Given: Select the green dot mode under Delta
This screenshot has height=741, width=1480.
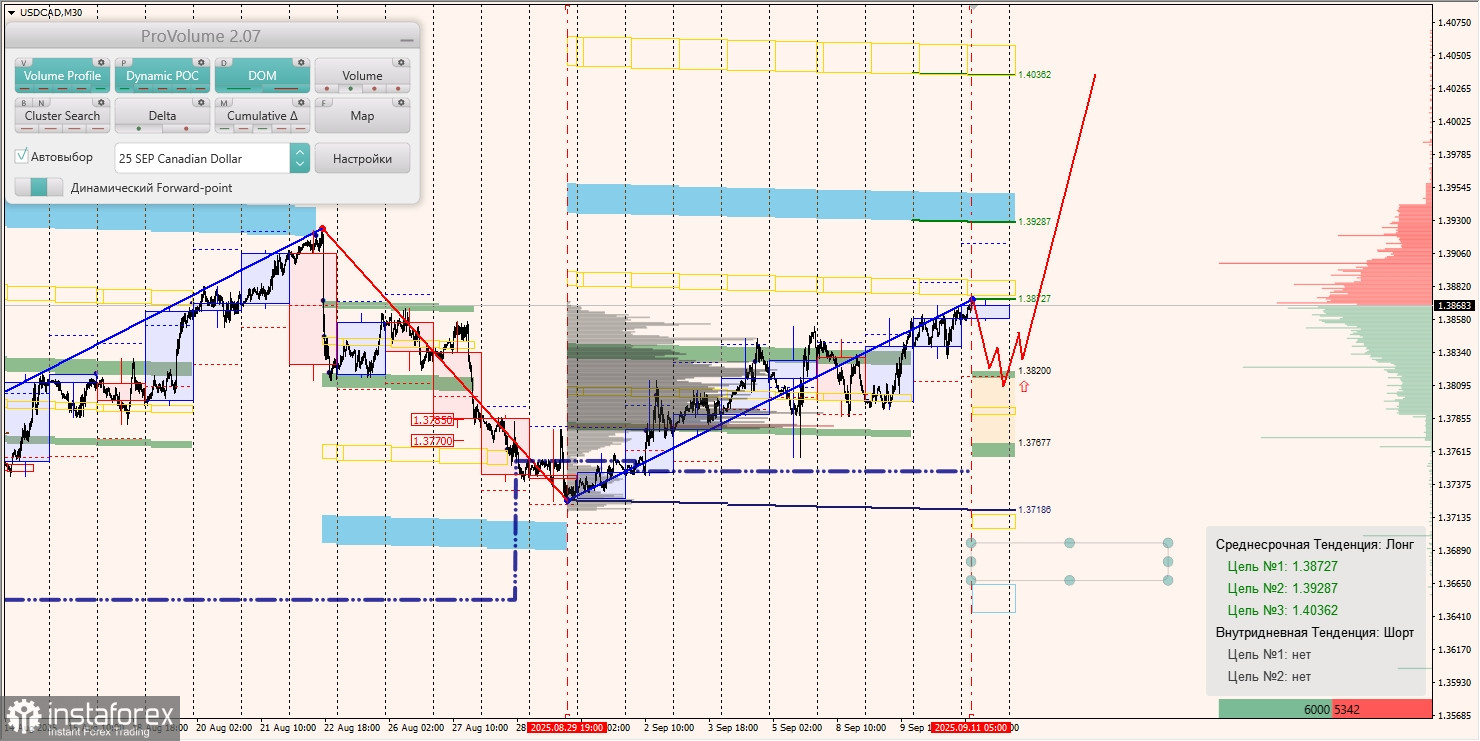Looking at the screenshot, I should [x=139, y=128].
